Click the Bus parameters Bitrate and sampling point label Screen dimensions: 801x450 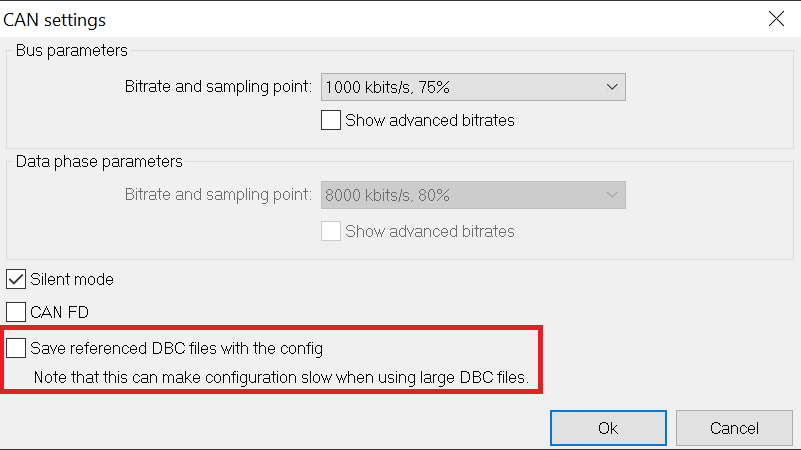[218, 88]
